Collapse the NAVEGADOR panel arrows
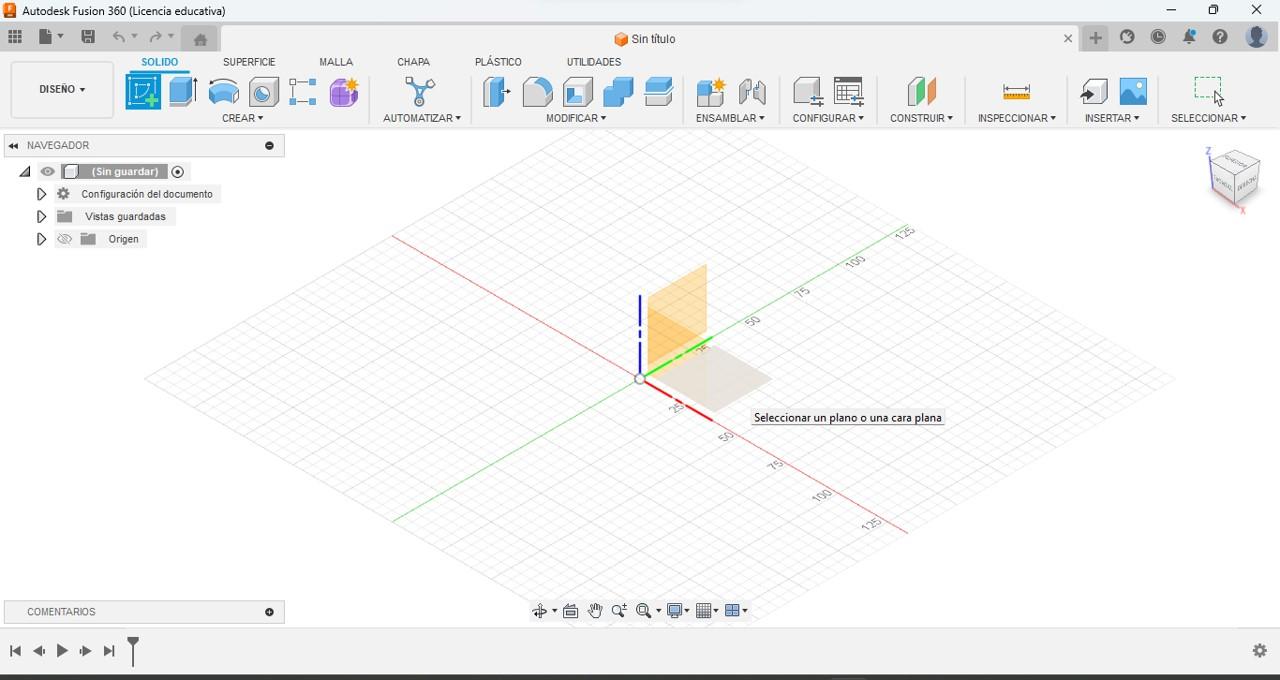Screen dimensions: 1280x680 (13, 146)
